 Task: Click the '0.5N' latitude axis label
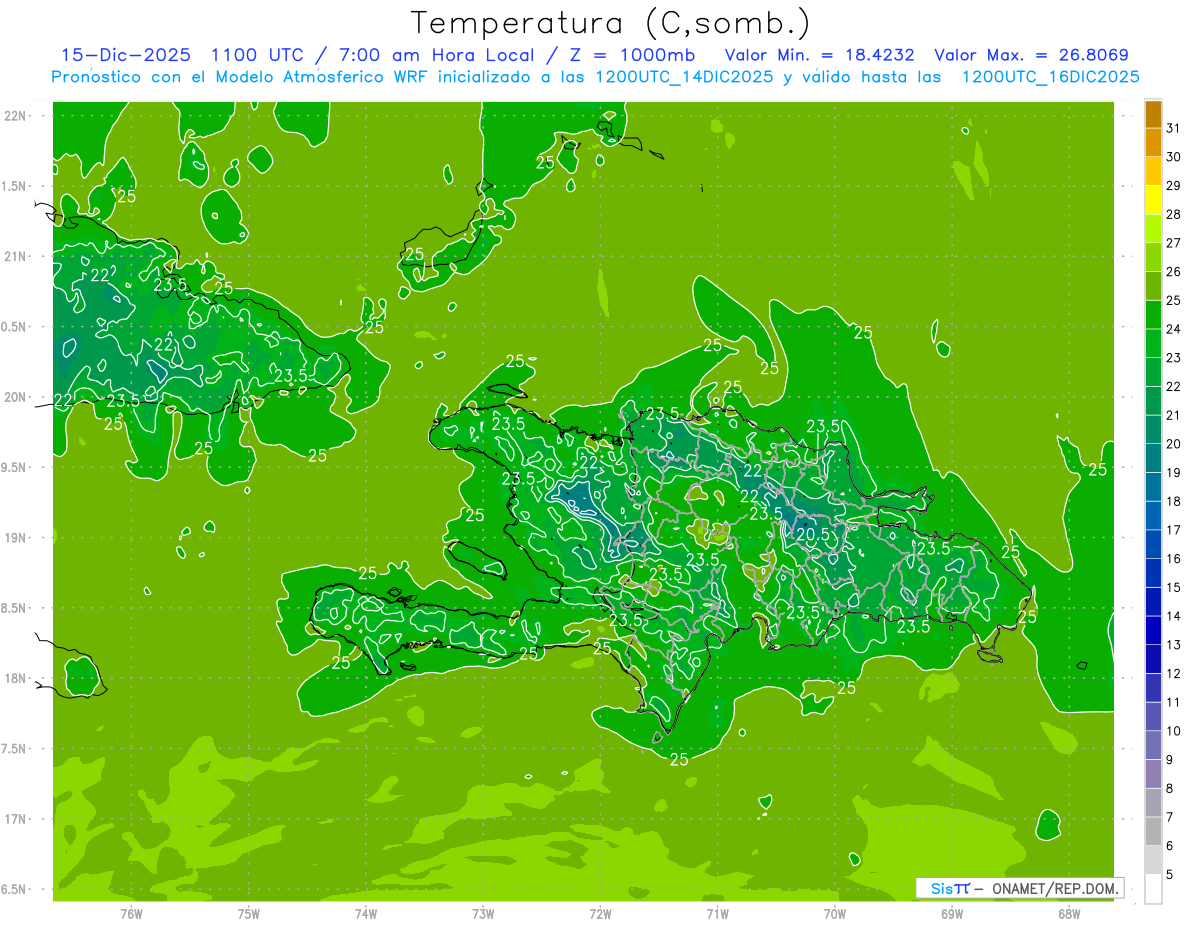(x=15, y=327)
